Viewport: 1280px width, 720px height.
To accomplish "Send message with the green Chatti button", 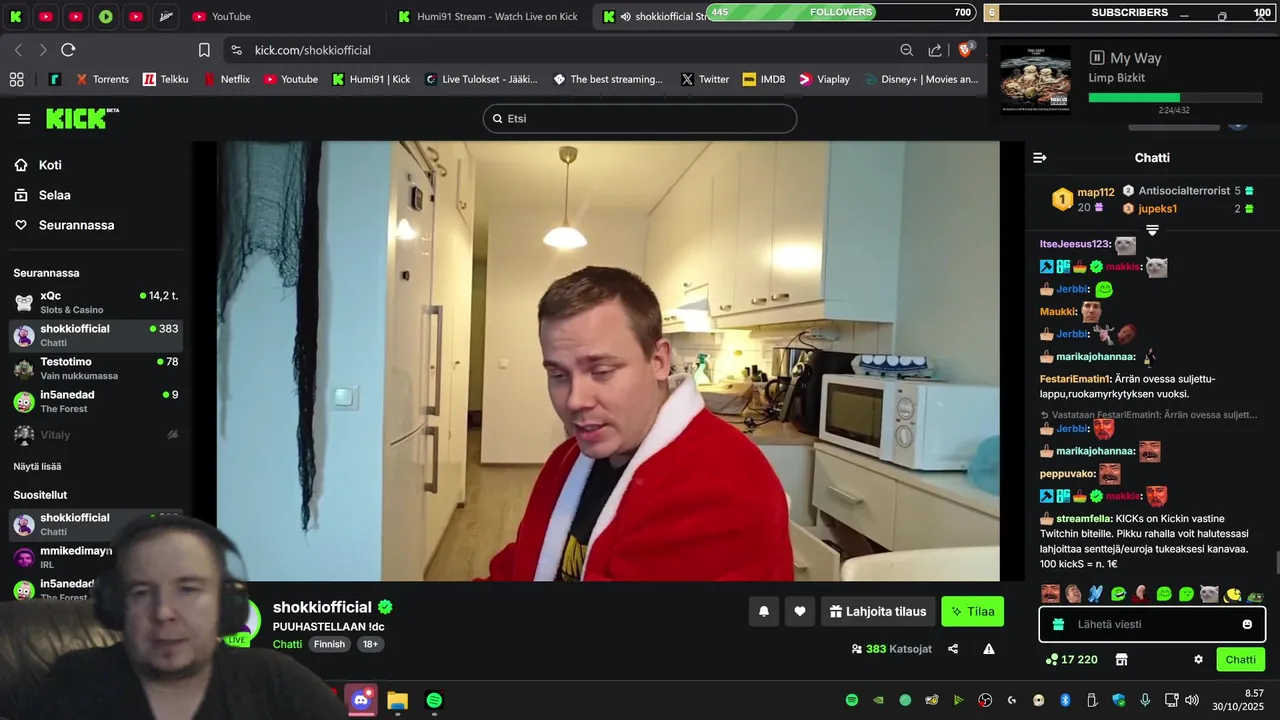I will coord(1240,659).
